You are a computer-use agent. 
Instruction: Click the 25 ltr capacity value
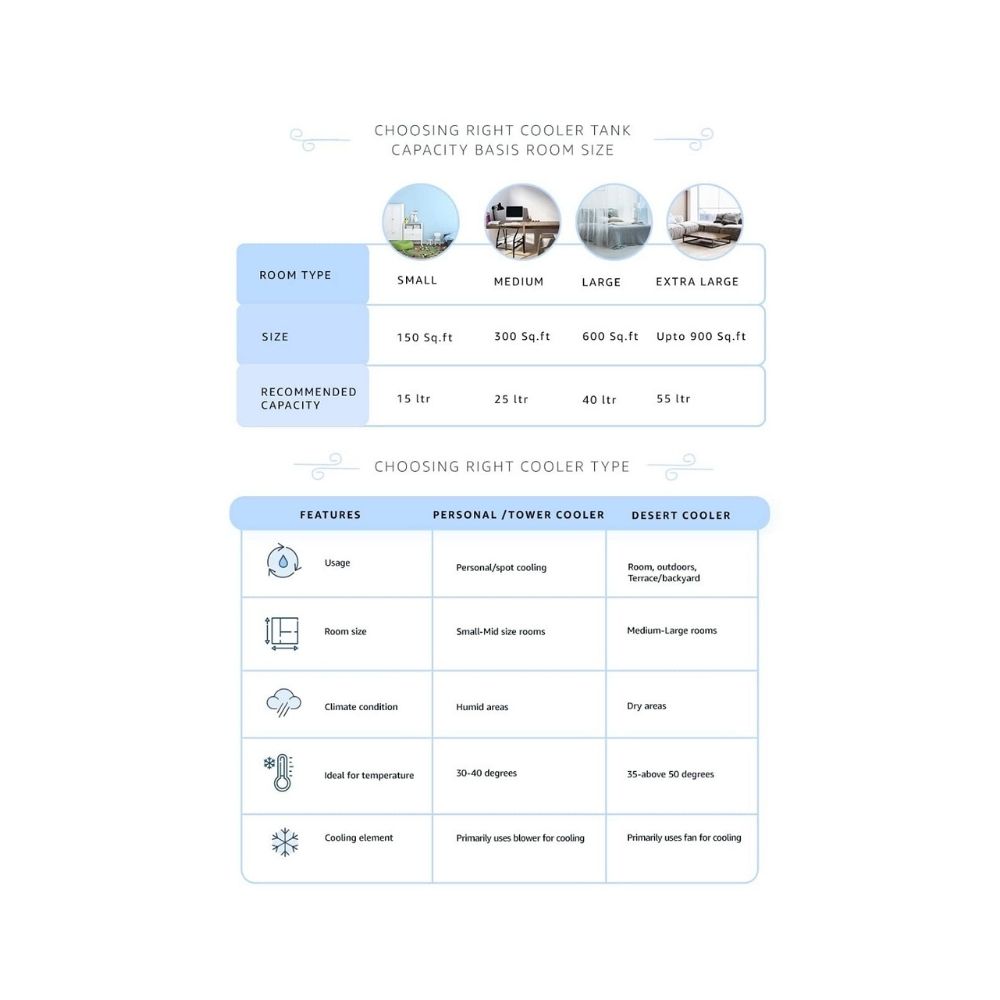(511, 399)
